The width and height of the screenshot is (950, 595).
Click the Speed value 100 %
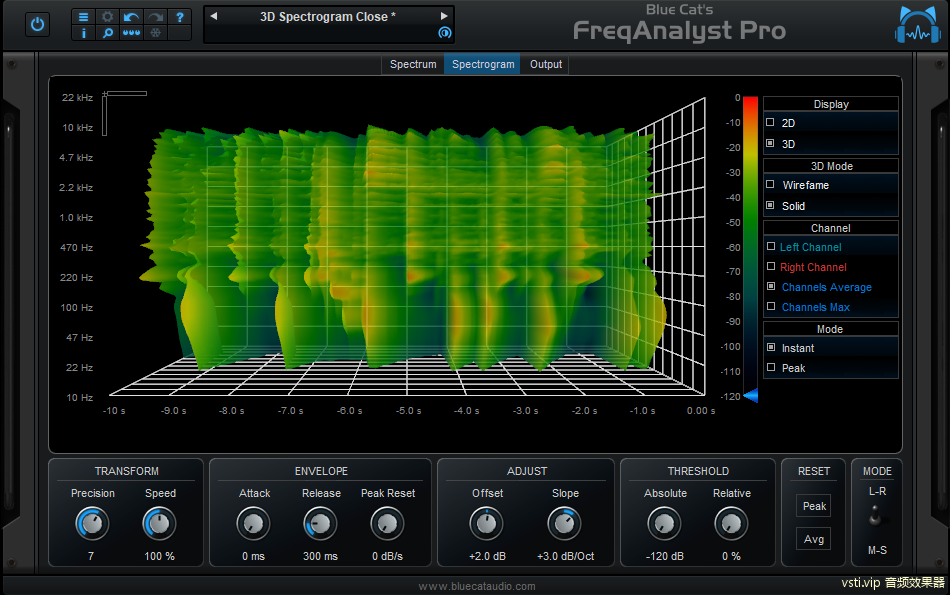[159, 556]
